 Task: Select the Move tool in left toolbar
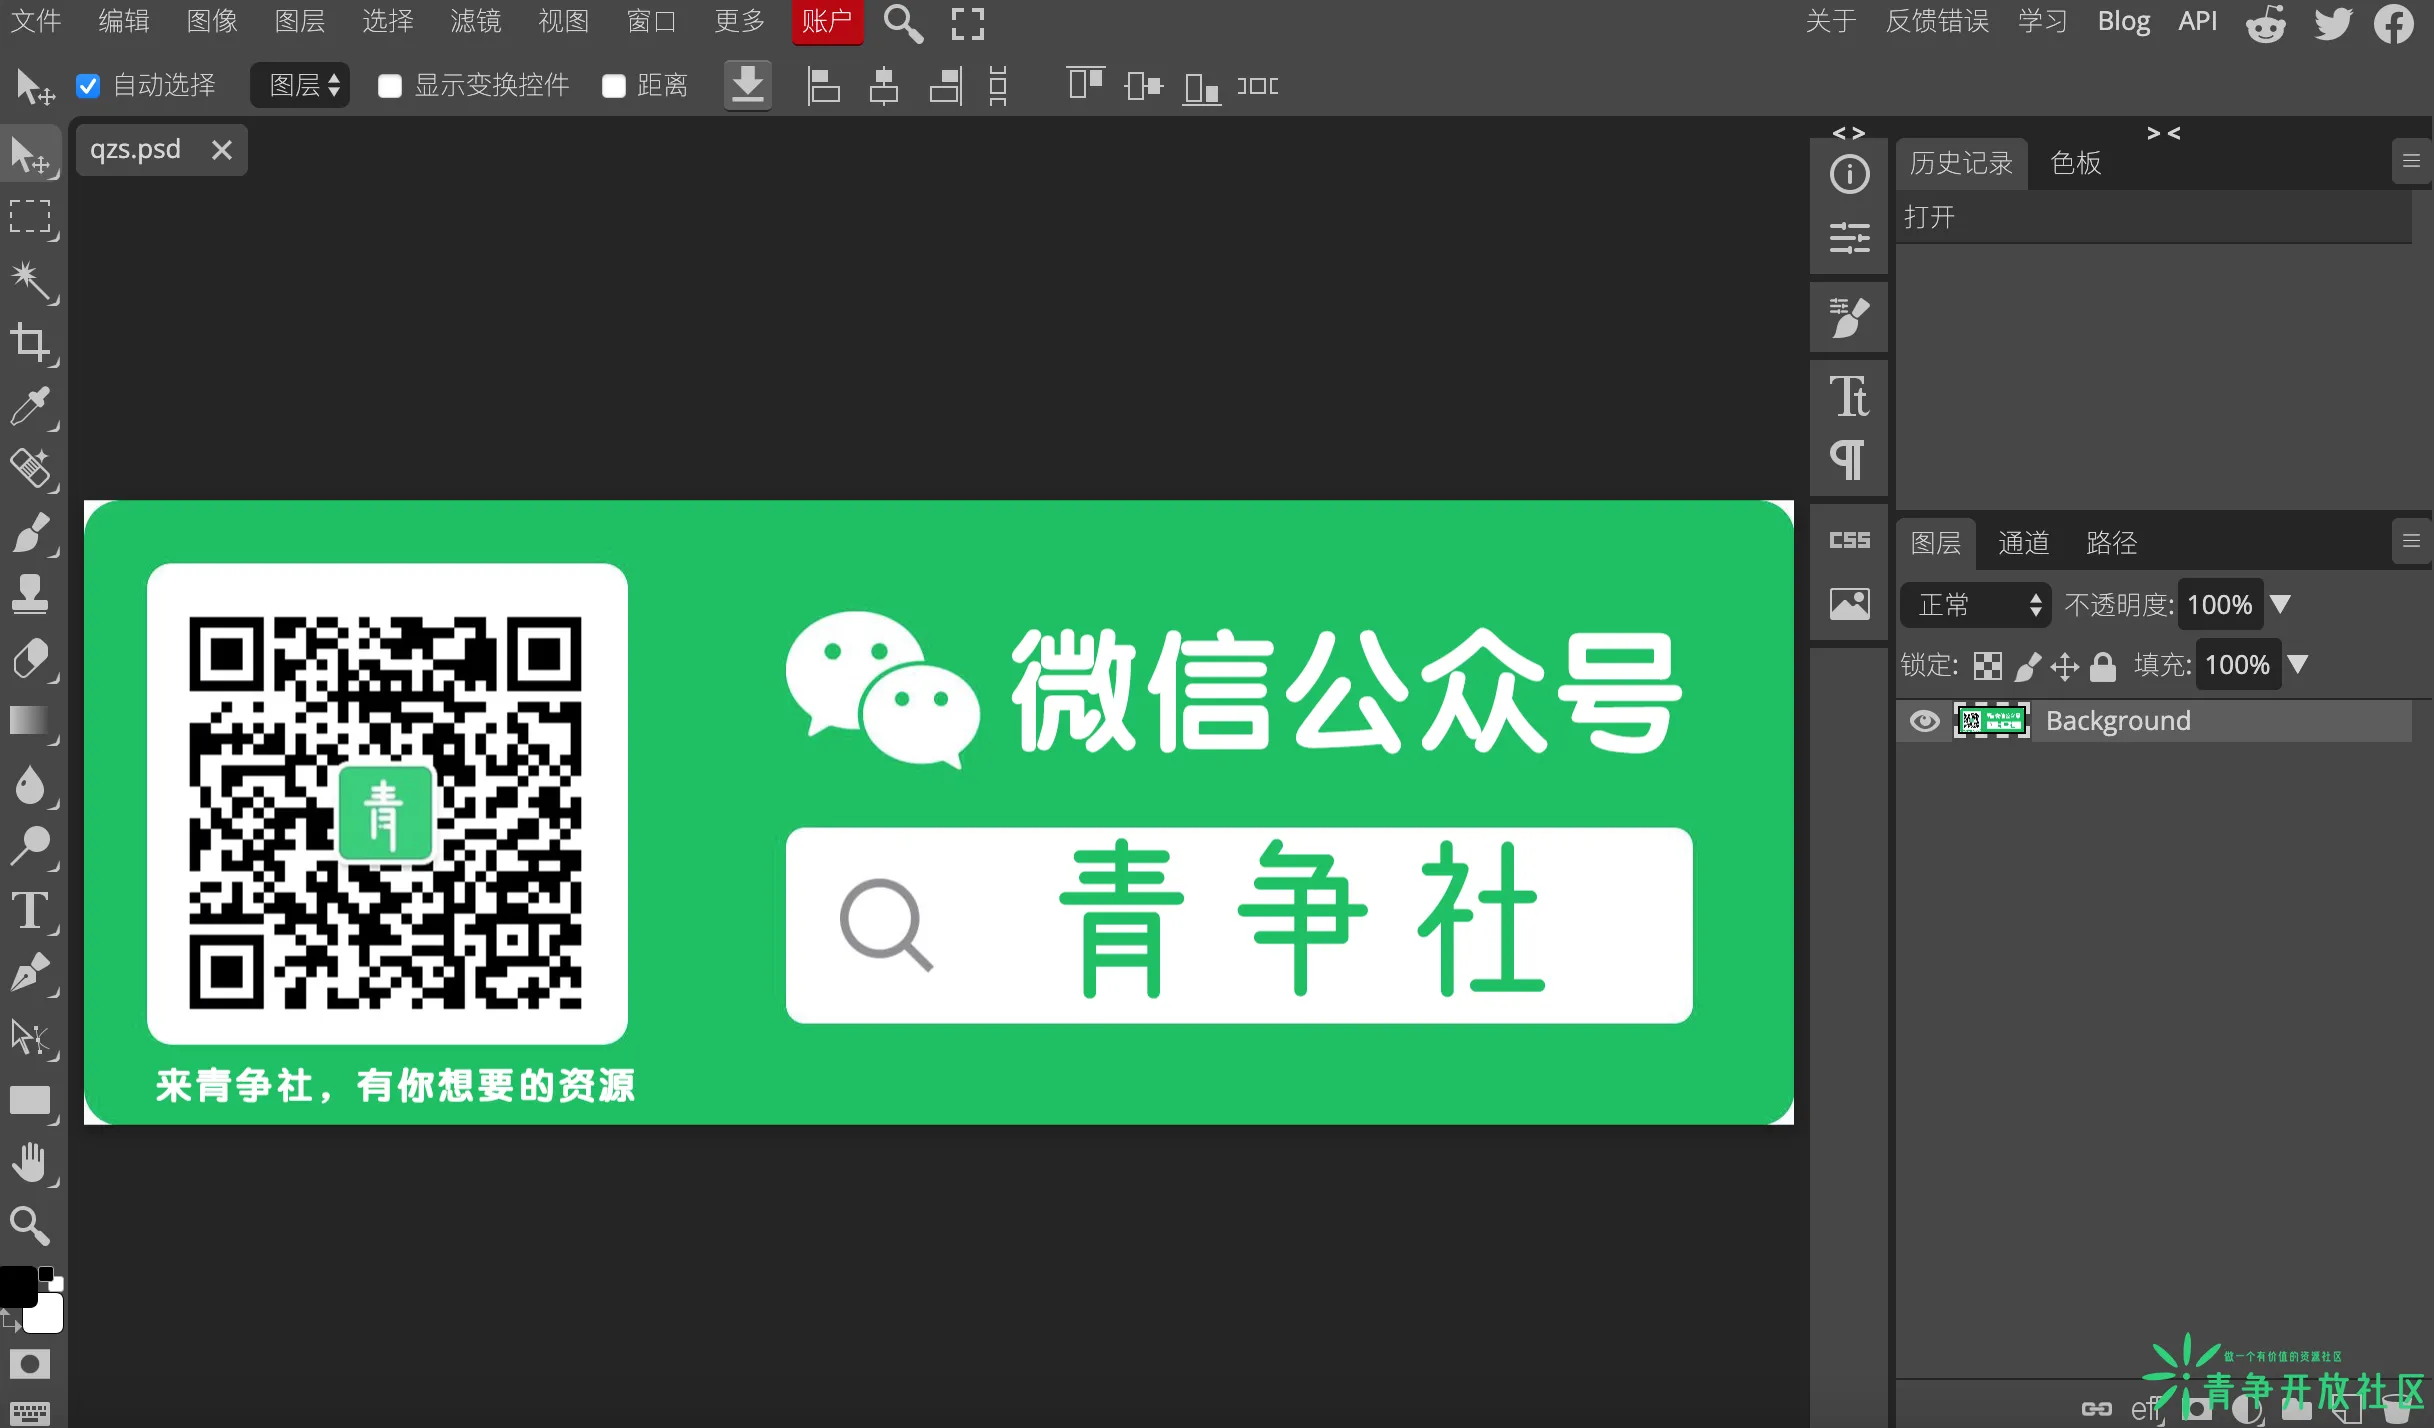click(30, 155)
